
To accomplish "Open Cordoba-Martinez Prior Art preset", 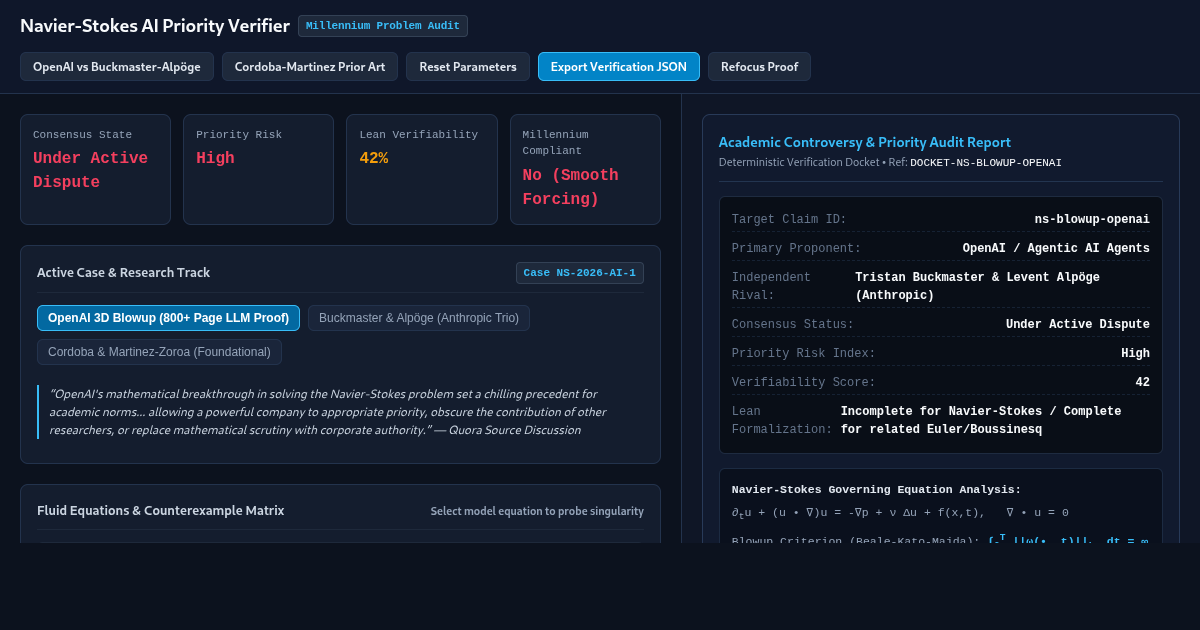I will 310,67.
